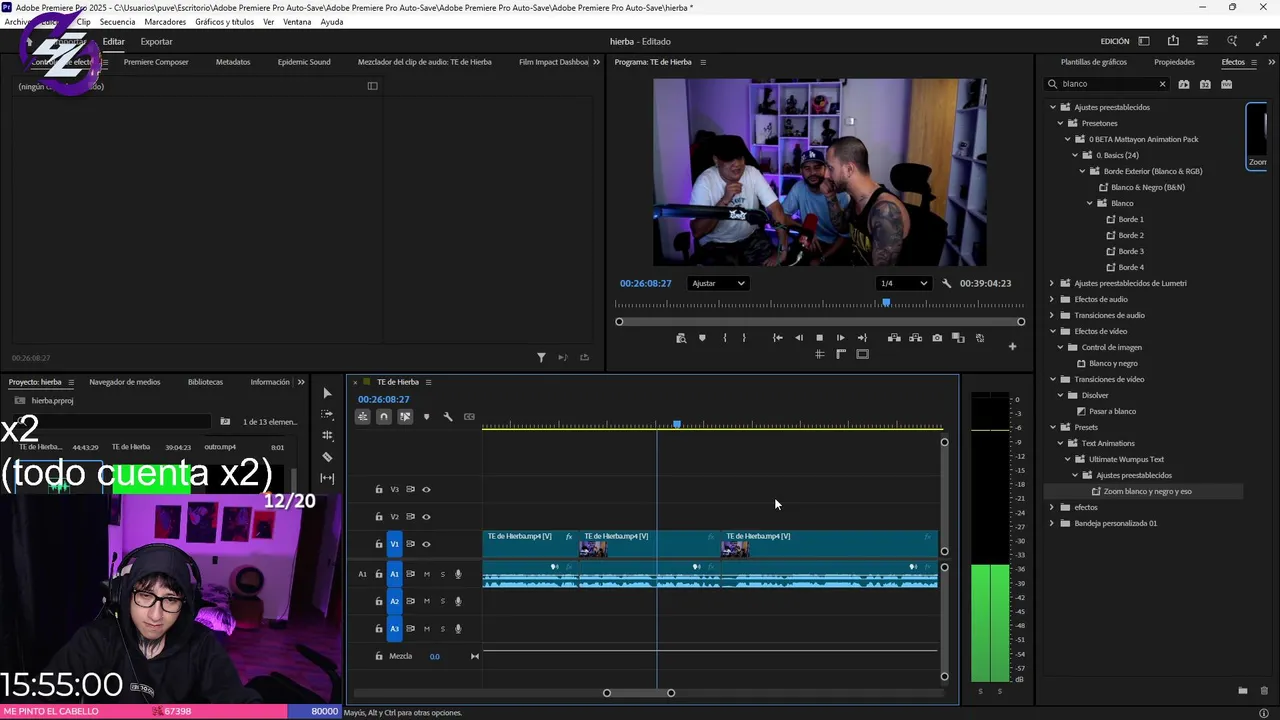Click the YUV effects filter icon
Viewport: 1280px width, 720px height.
[1227, 84]
